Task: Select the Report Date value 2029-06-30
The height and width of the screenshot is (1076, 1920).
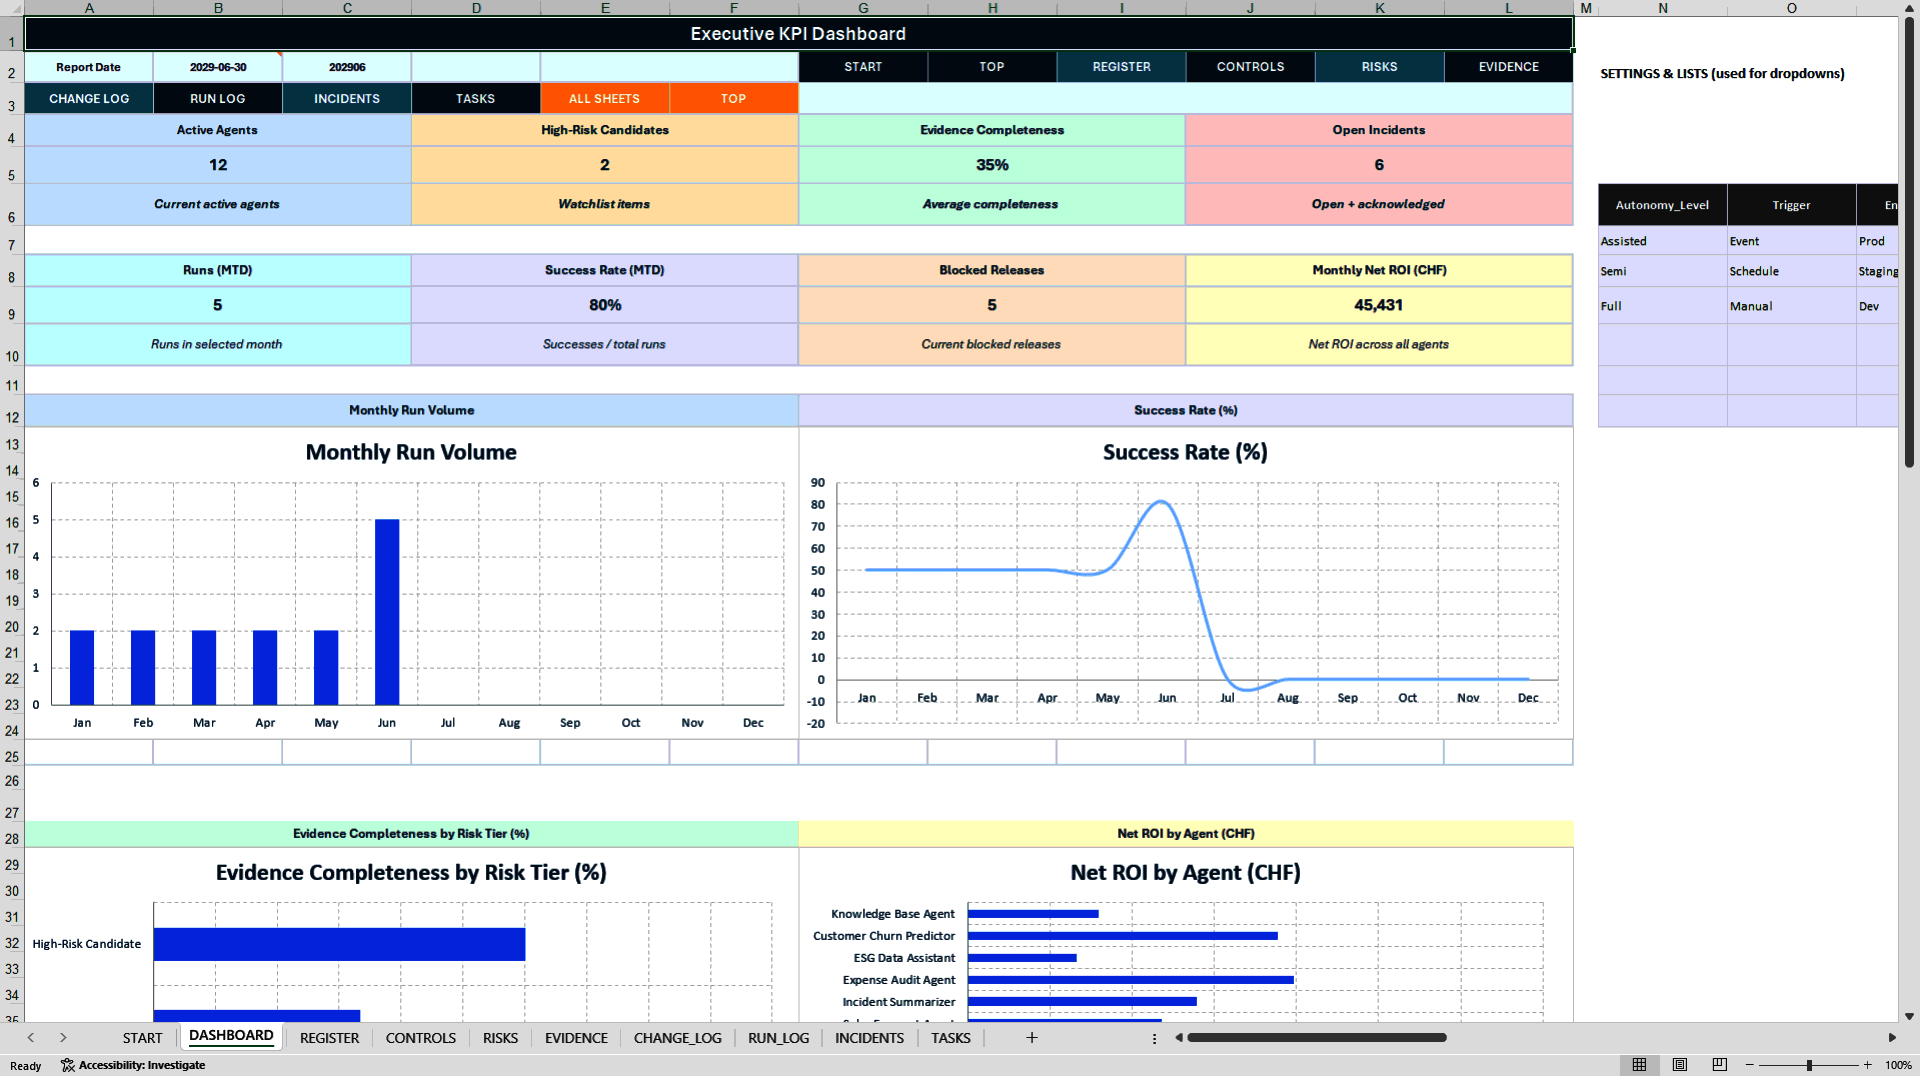Action: tap(218, 67)
